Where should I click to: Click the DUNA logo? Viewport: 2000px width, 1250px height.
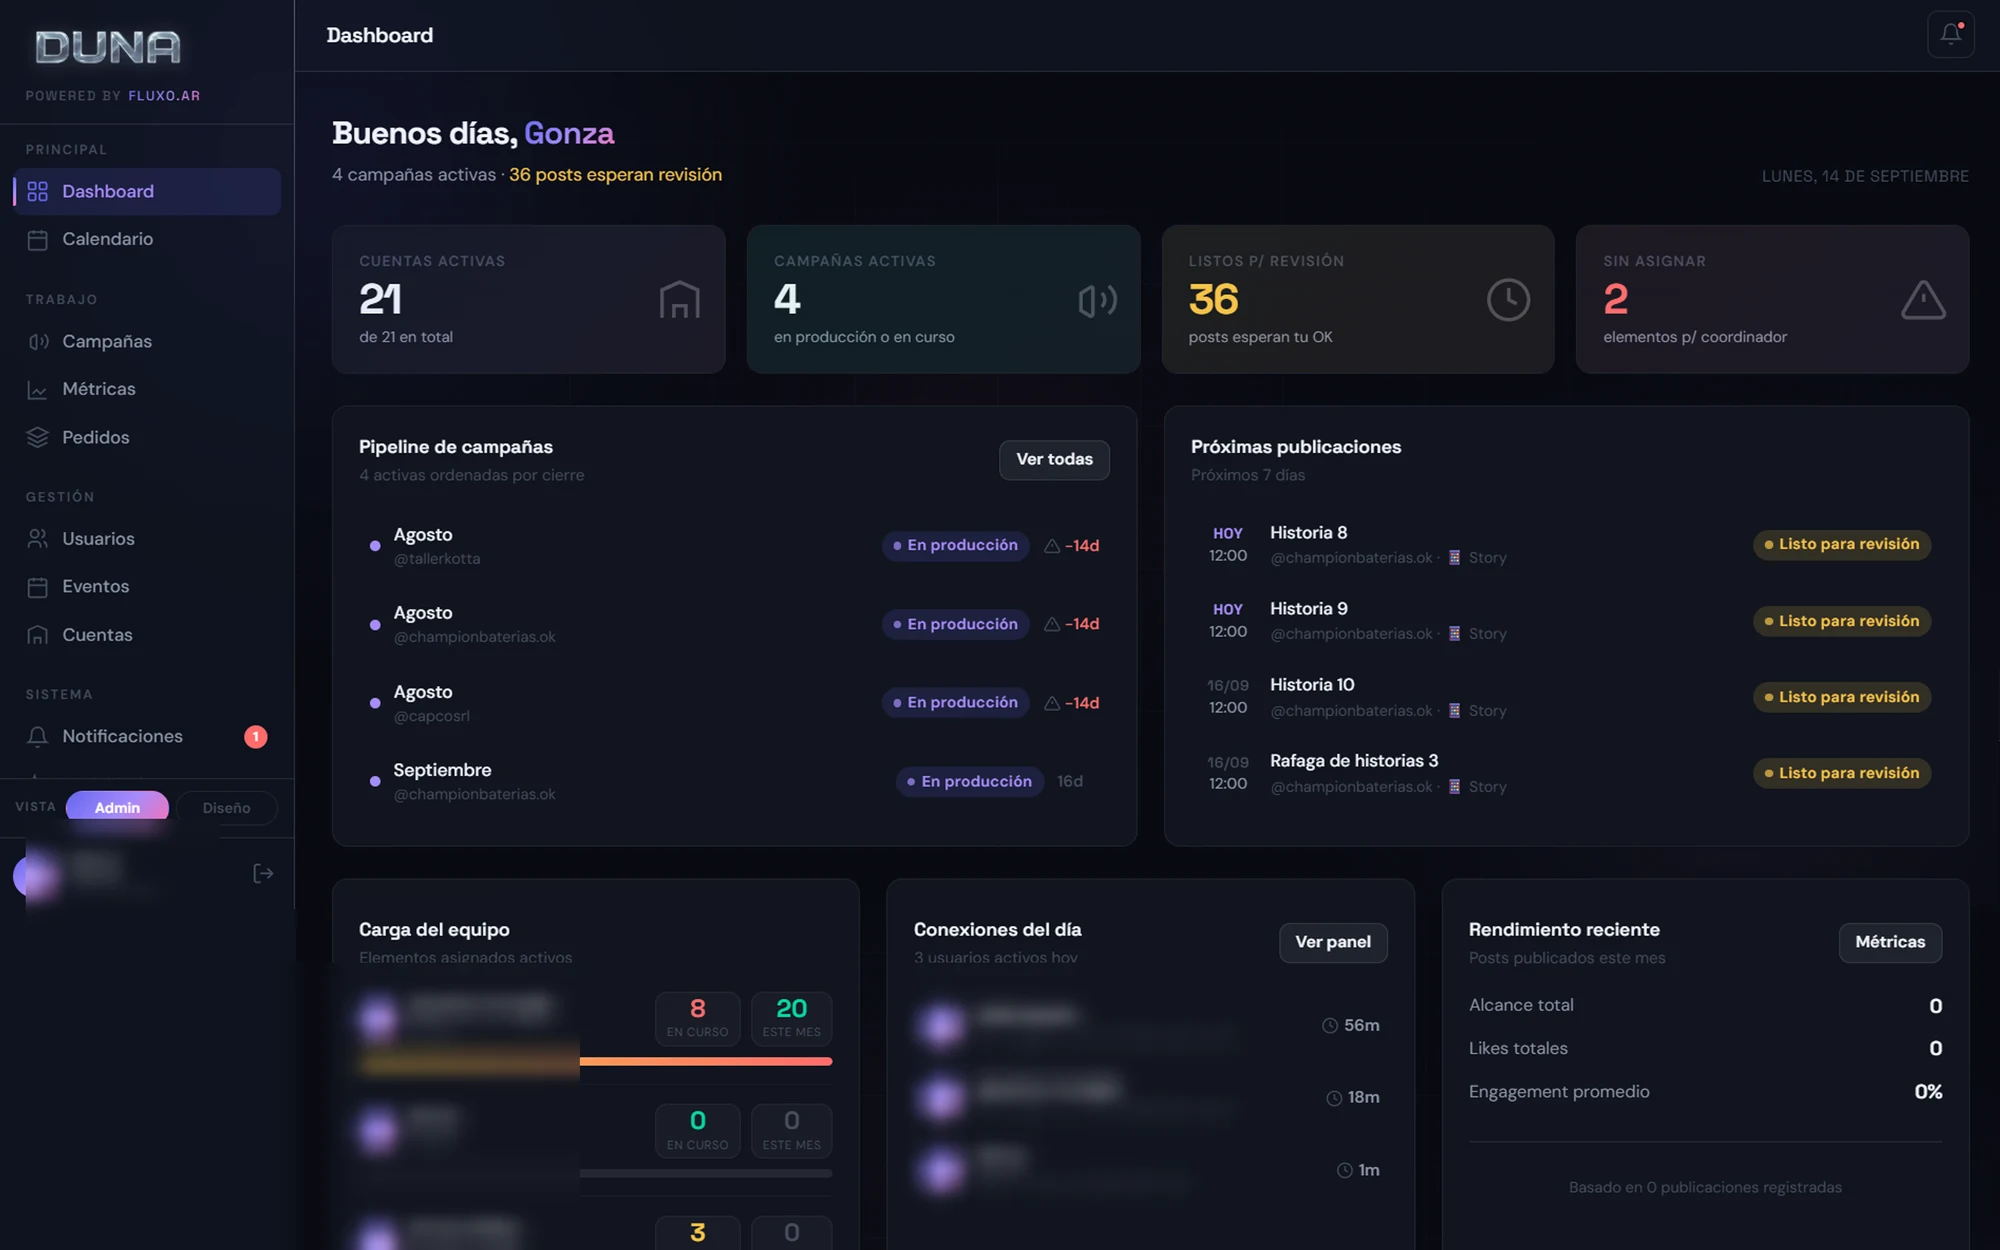click(108, 47)
